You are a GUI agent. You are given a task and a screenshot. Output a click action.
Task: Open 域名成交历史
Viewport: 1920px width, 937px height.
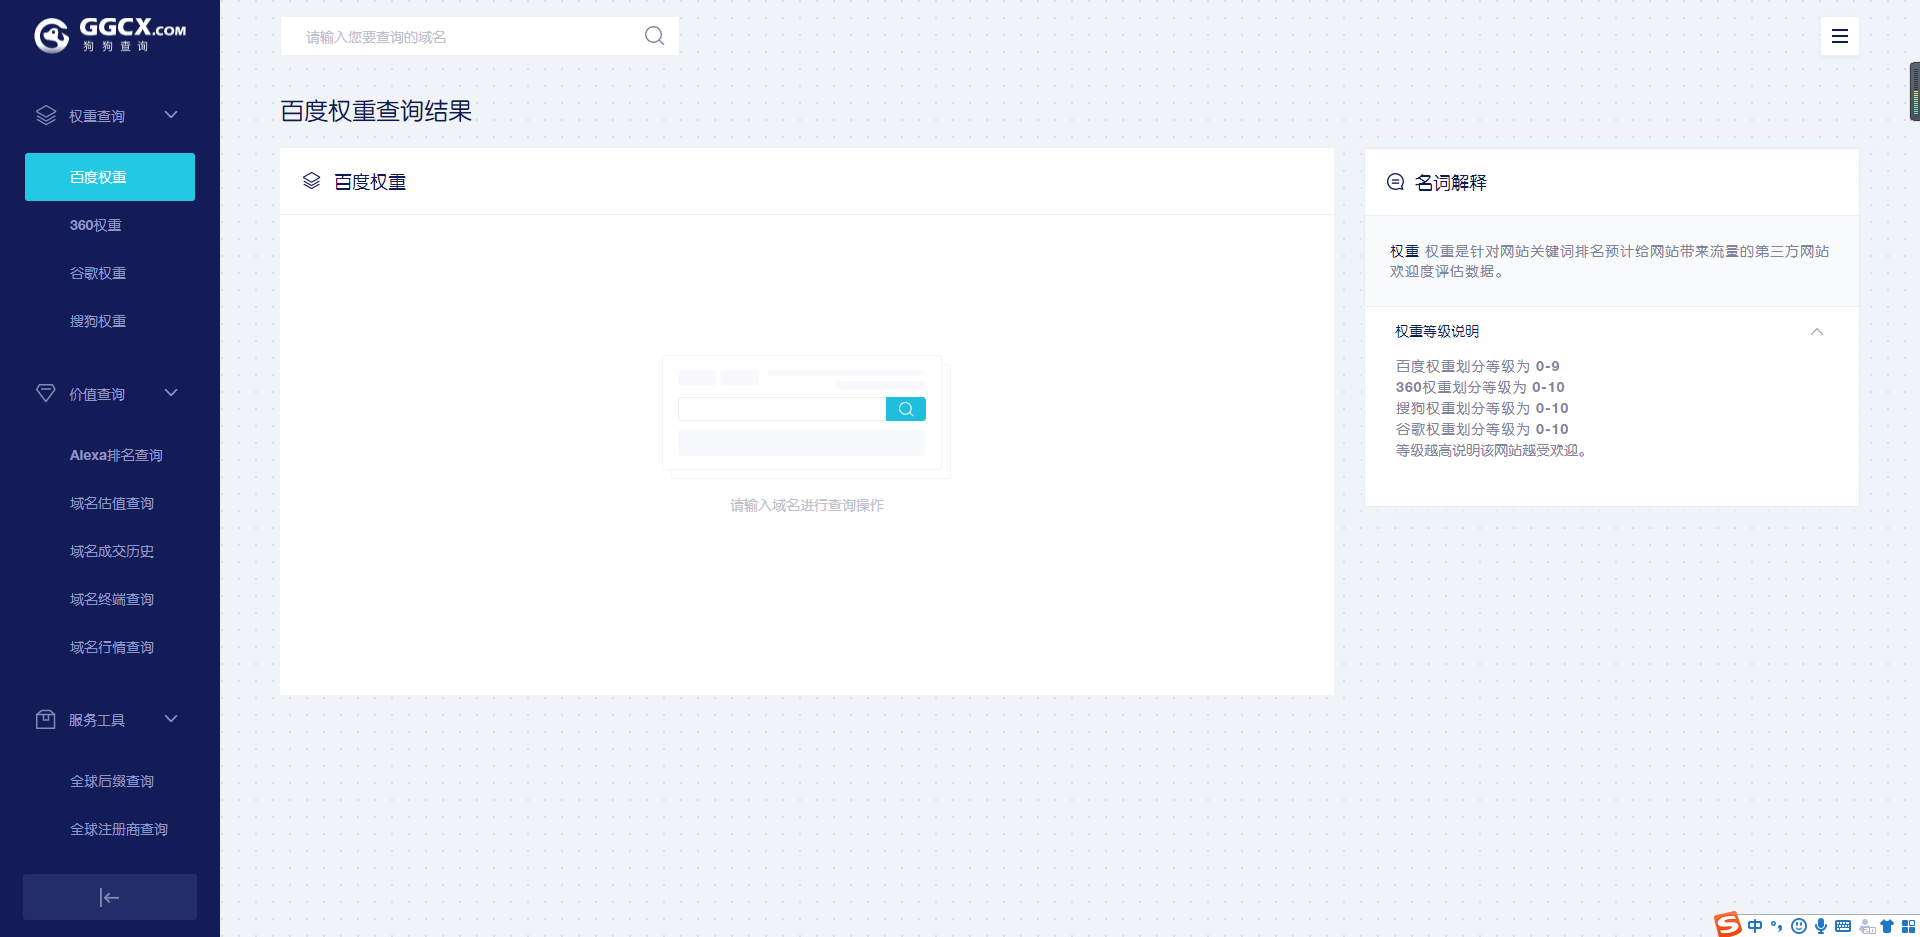click(112, 551)
